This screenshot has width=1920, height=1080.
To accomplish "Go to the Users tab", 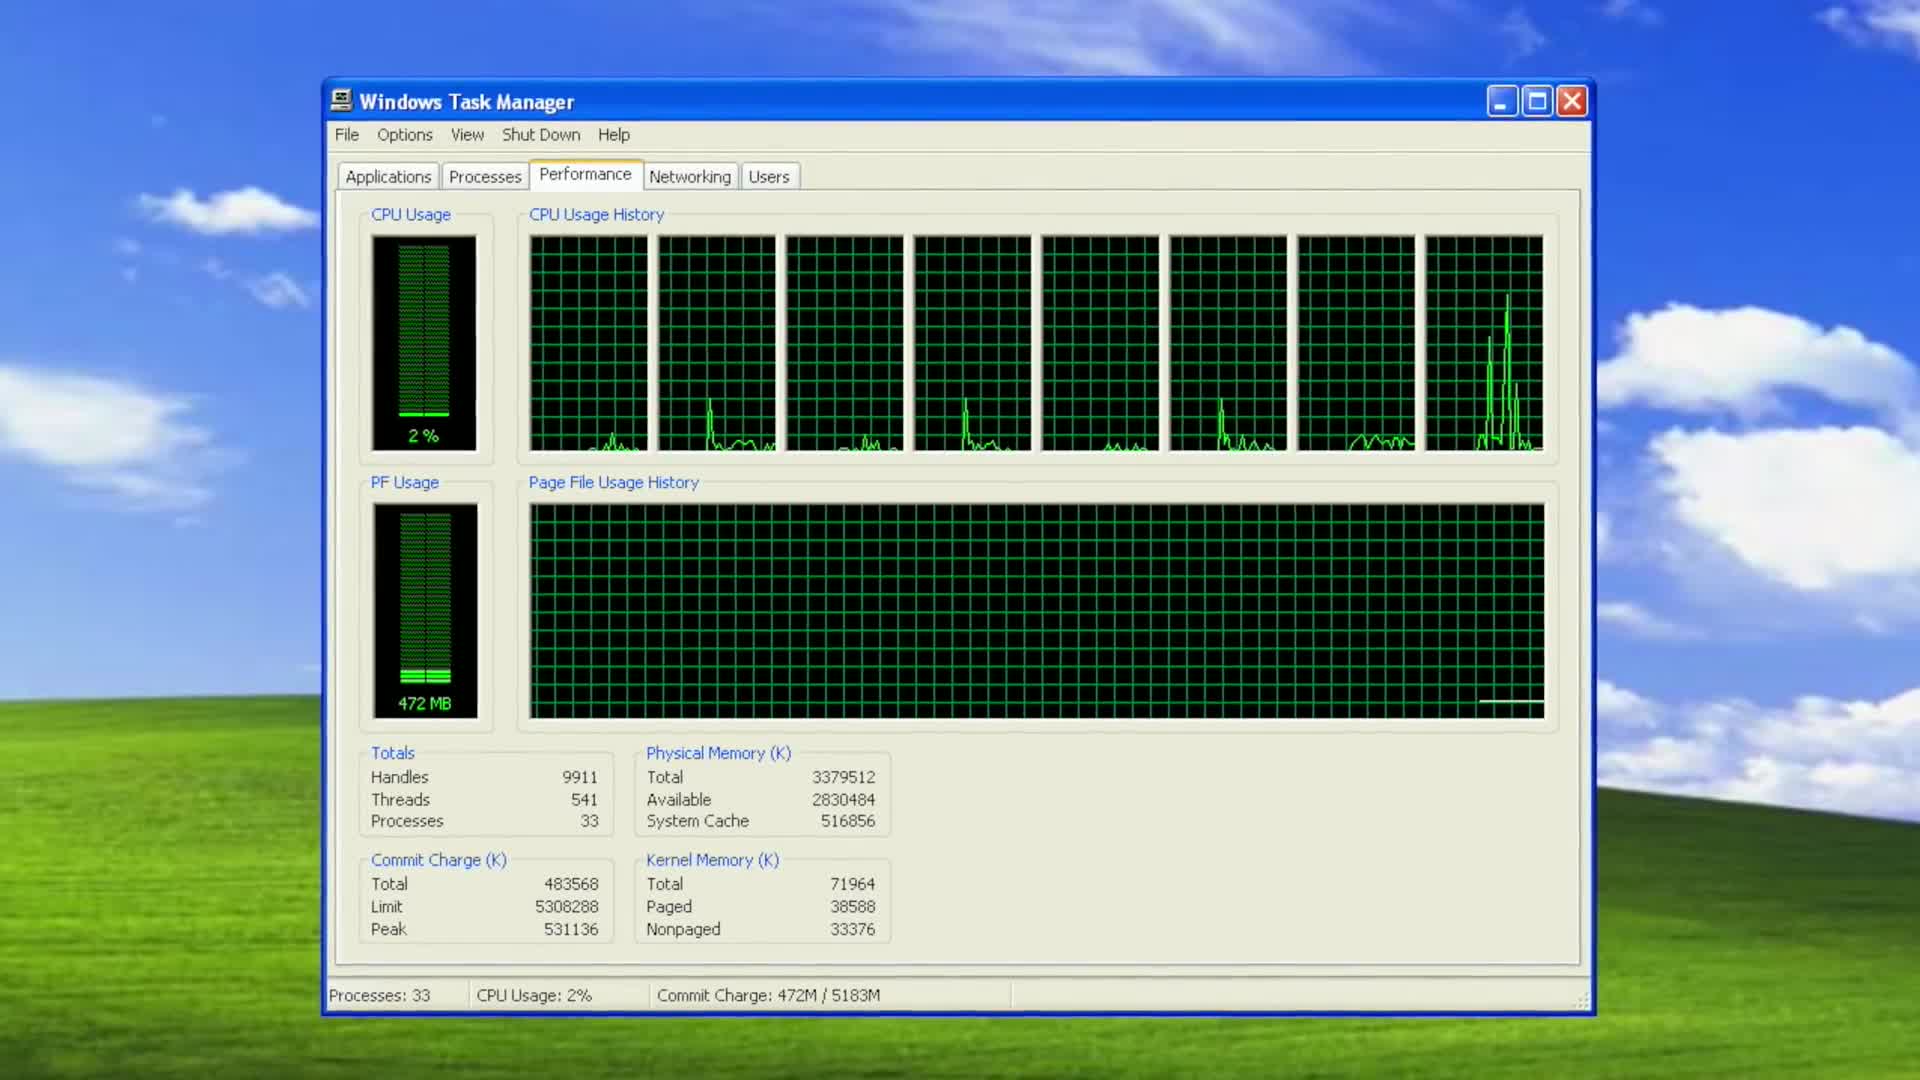I will (x=768, y=177).
